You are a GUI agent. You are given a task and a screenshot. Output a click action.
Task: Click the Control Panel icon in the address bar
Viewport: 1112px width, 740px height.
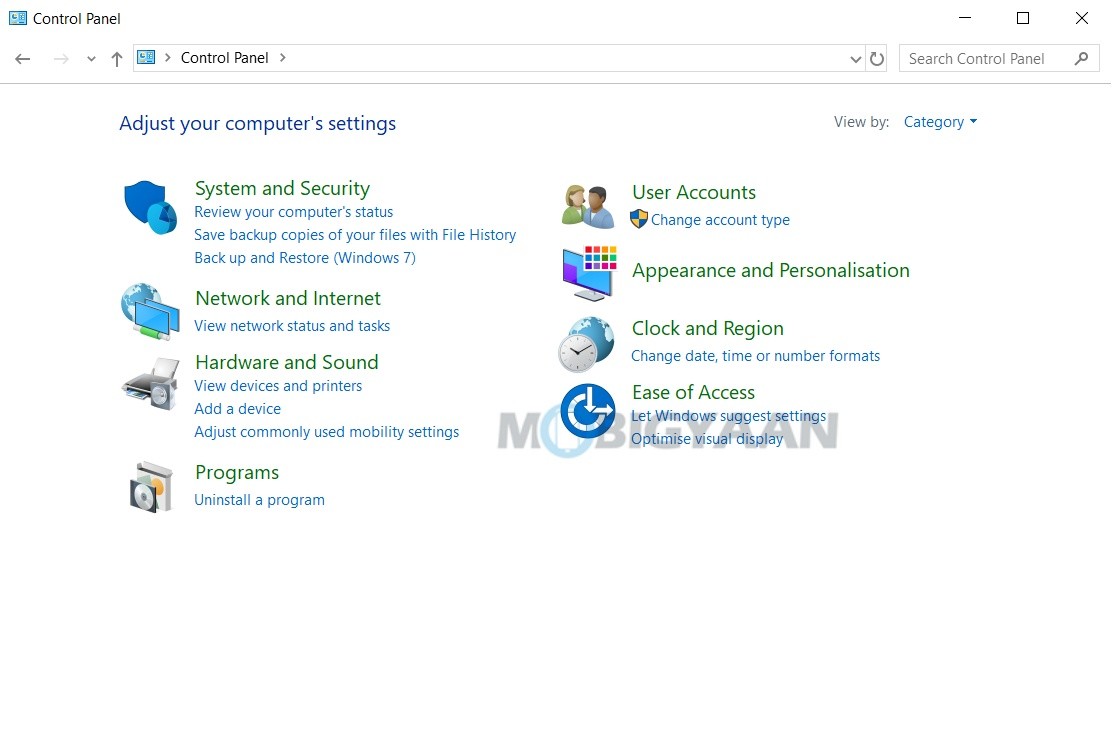point(146,57)
